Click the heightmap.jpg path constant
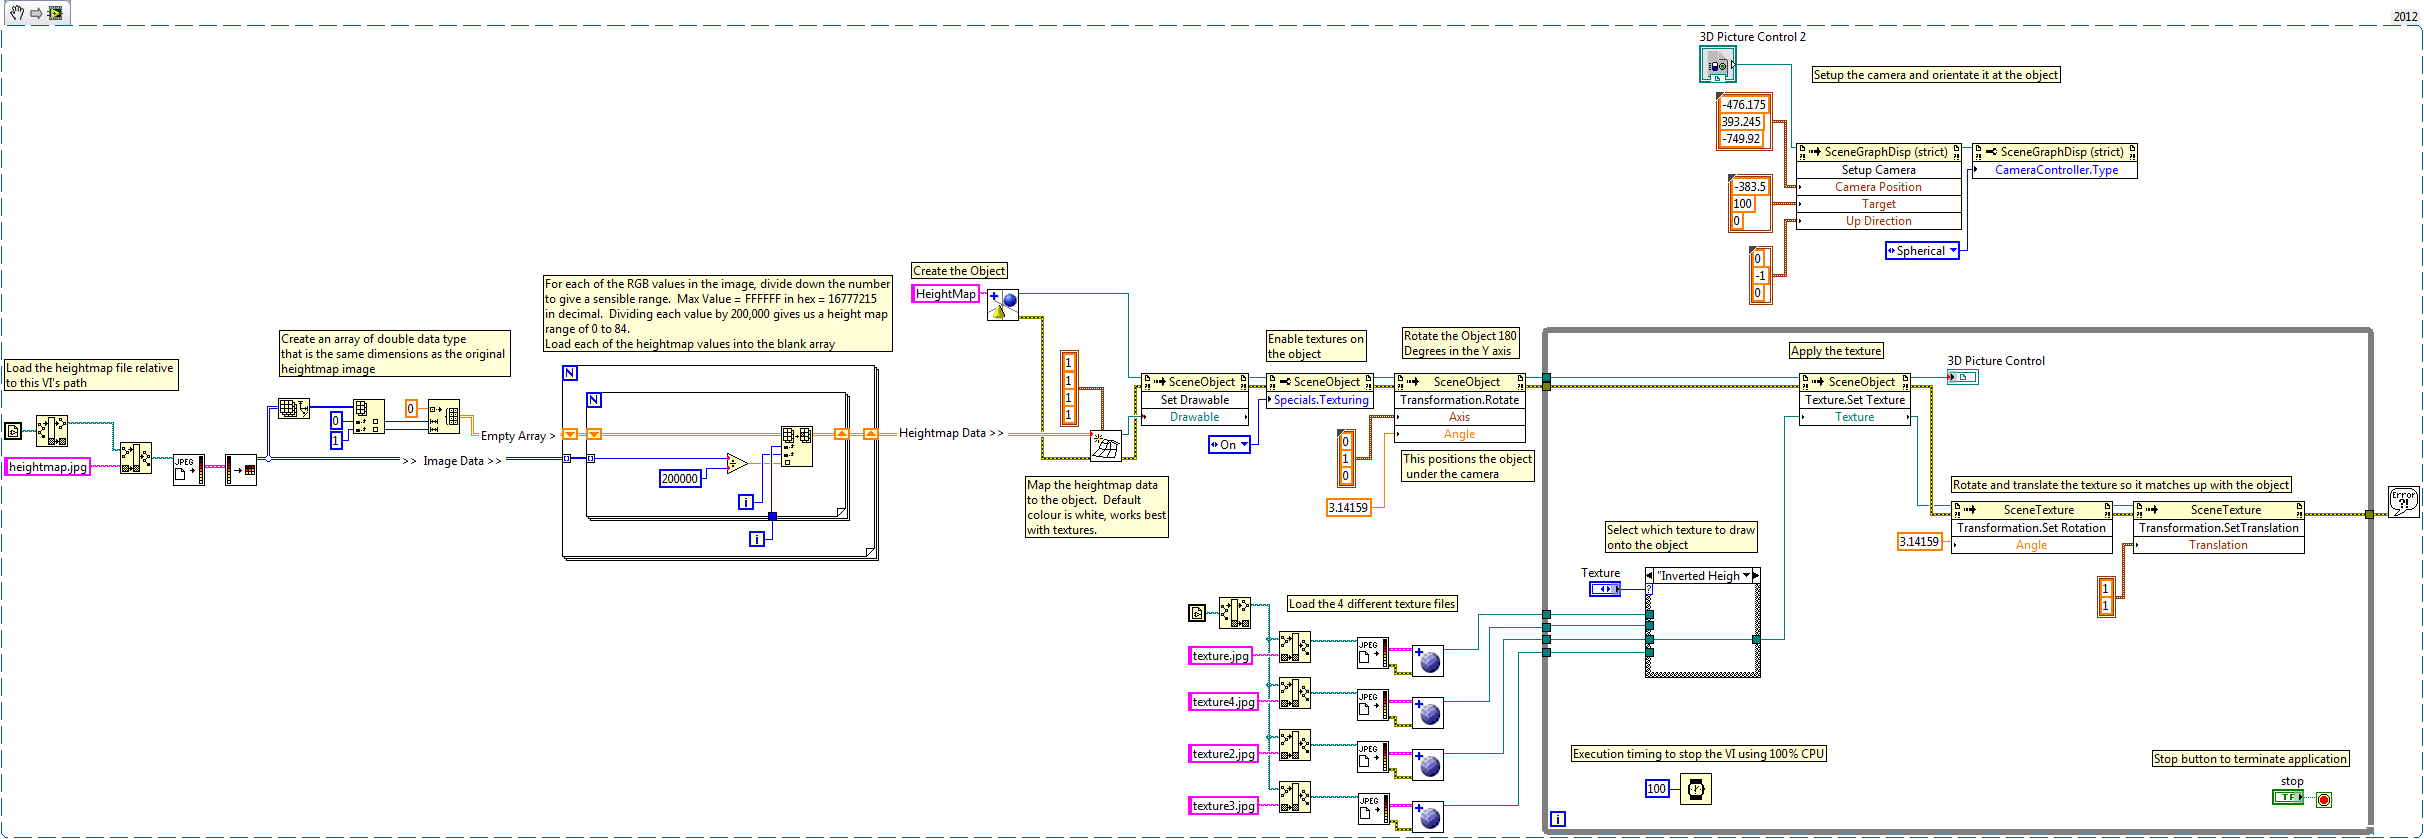2424x839 pixels. 48,467
